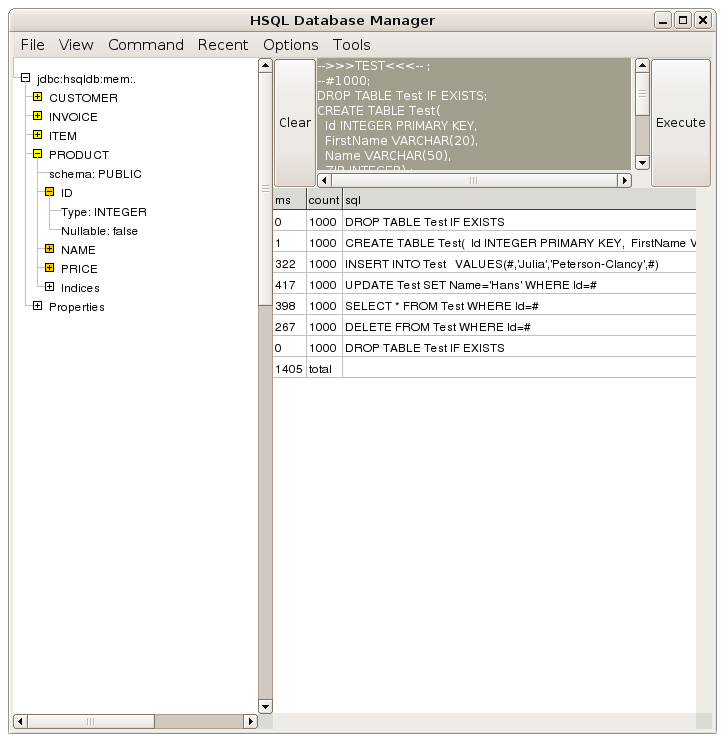
Task: Click the tree panel scroll up arrow
Action: coord(265,65)
